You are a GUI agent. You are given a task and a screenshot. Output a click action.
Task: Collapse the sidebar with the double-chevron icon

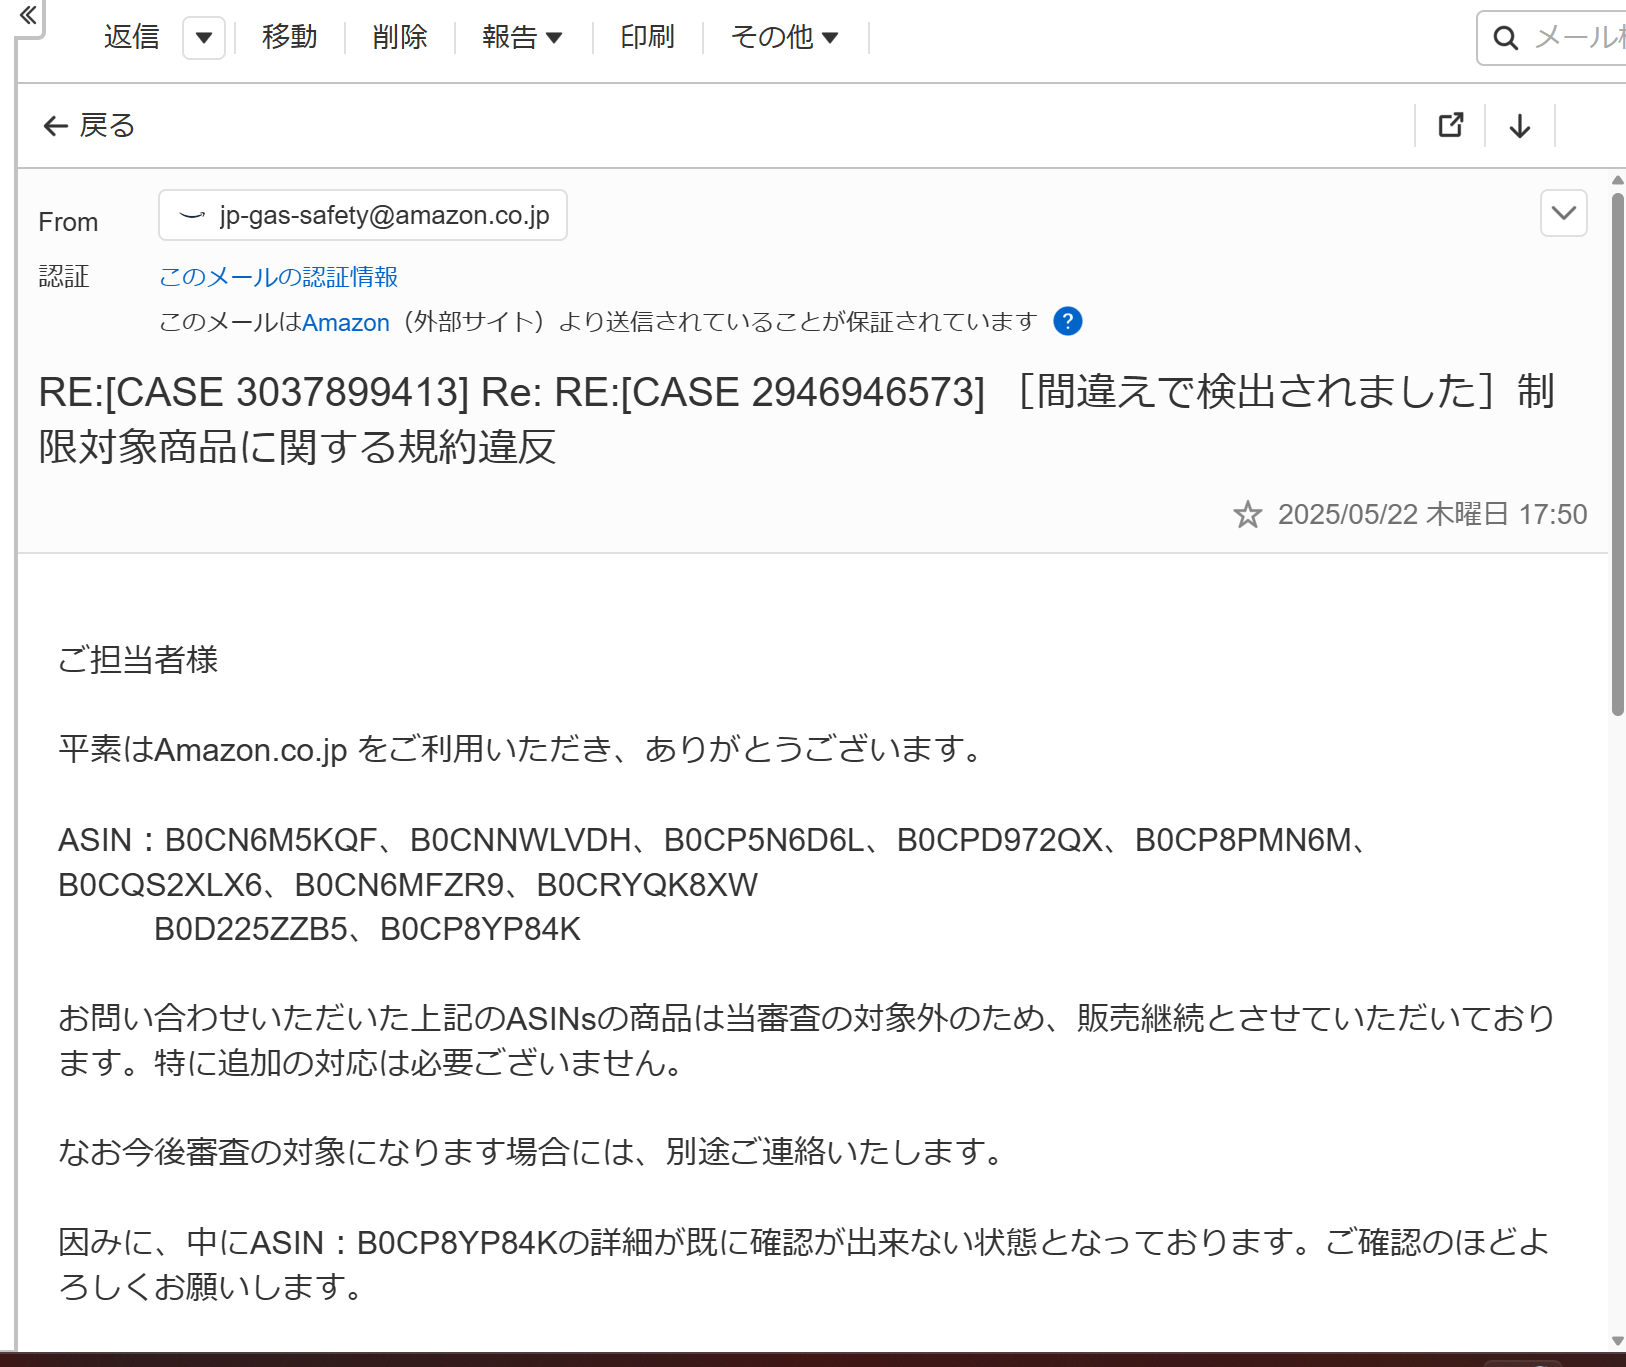(x=27, y=16)
